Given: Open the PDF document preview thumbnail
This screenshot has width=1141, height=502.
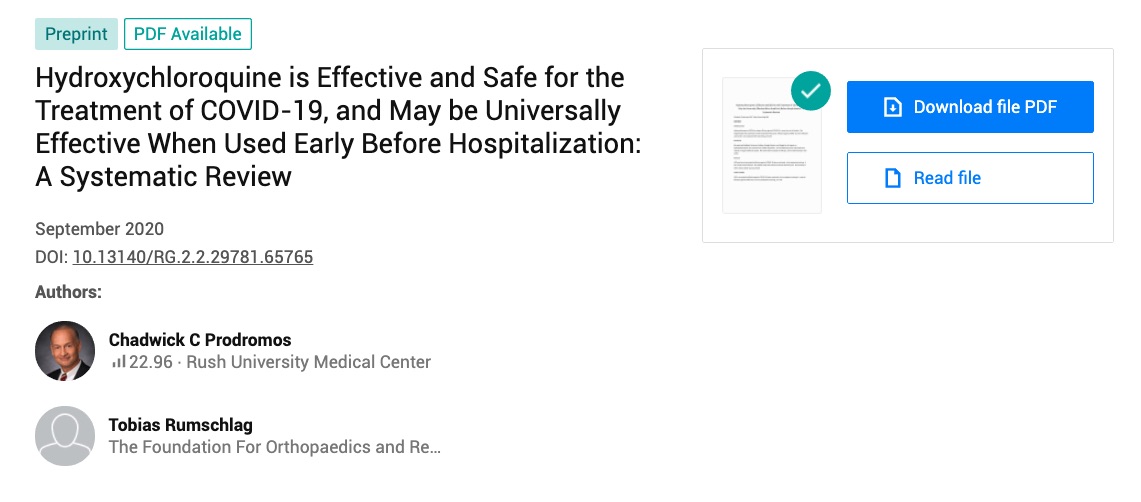Looking at the screenshot, I should point(772,145).
